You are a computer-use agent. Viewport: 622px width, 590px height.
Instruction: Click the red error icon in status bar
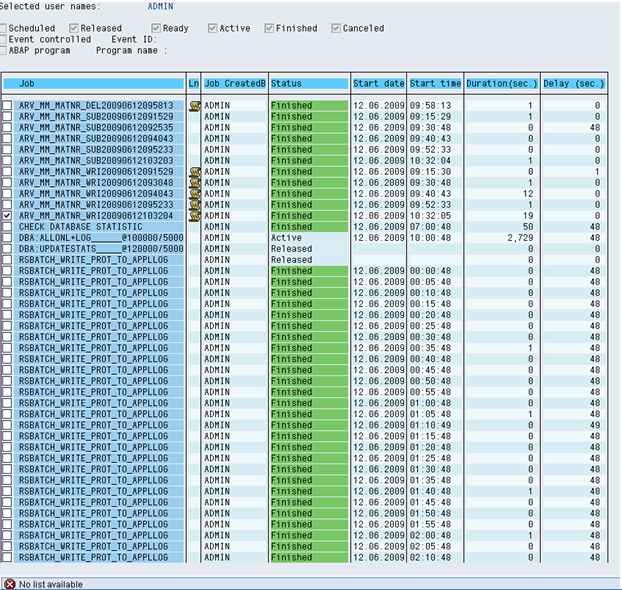pos(10,584)
